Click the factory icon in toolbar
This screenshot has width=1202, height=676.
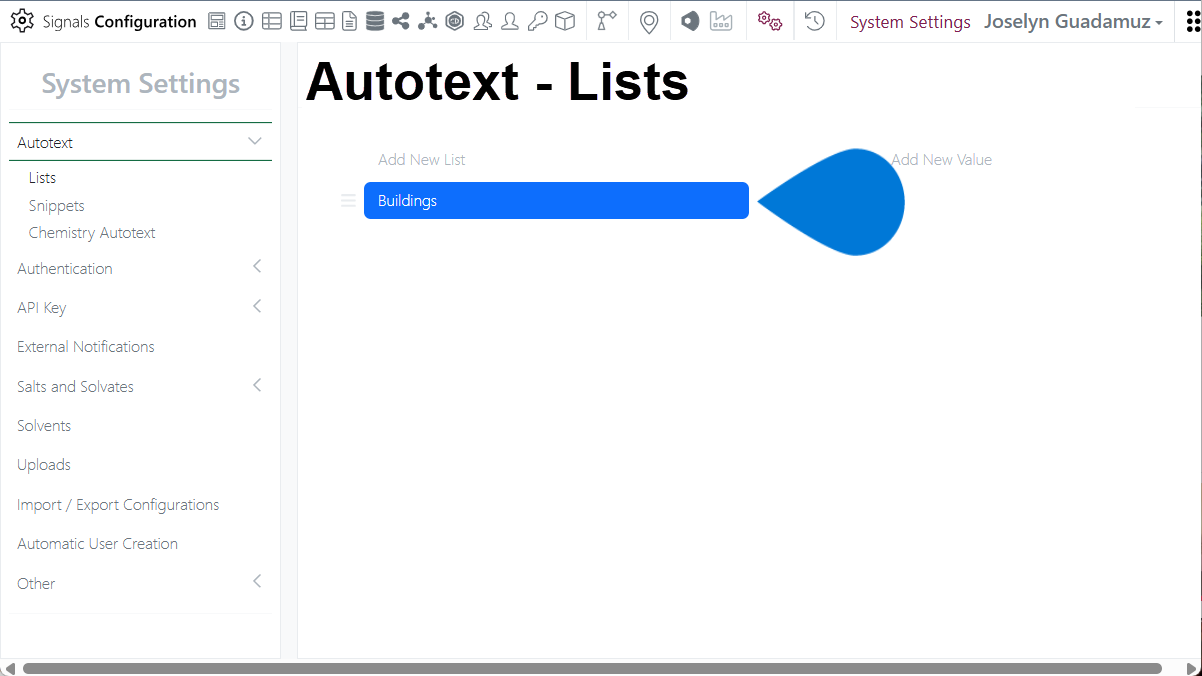(x=721, y=21)
